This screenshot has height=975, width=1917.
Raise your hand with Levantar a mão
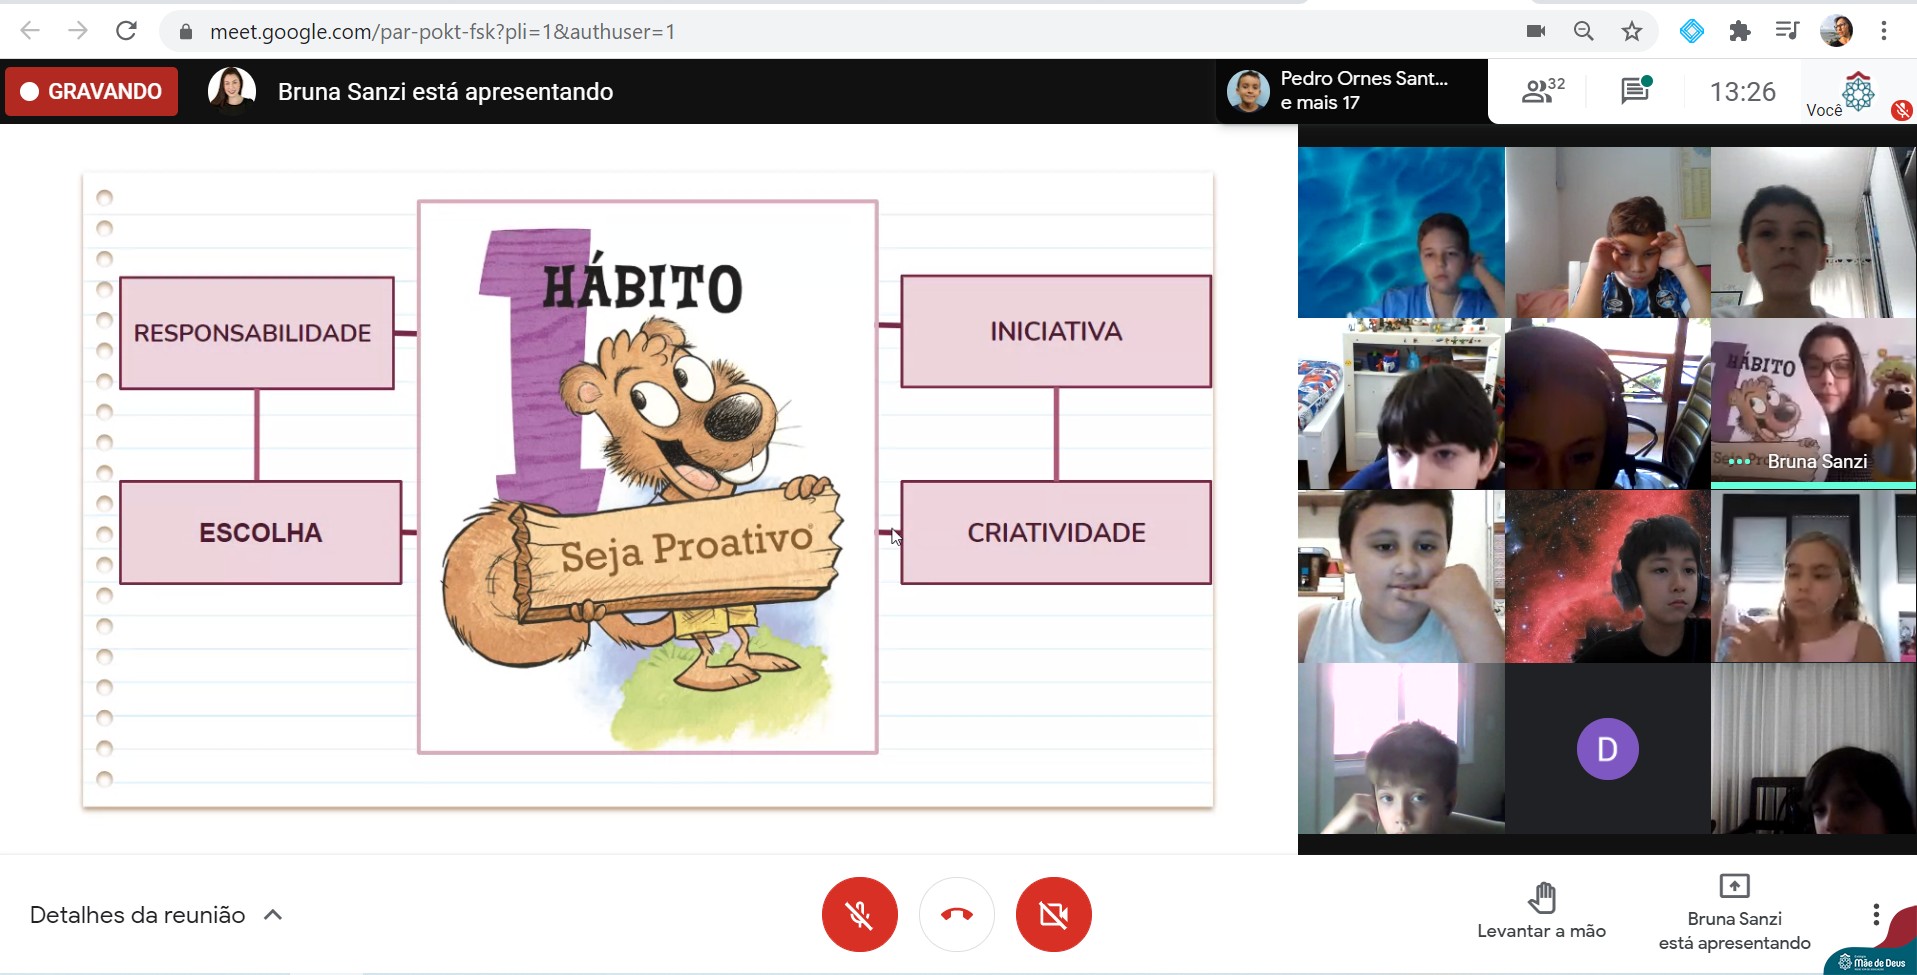coord(1541,911)
